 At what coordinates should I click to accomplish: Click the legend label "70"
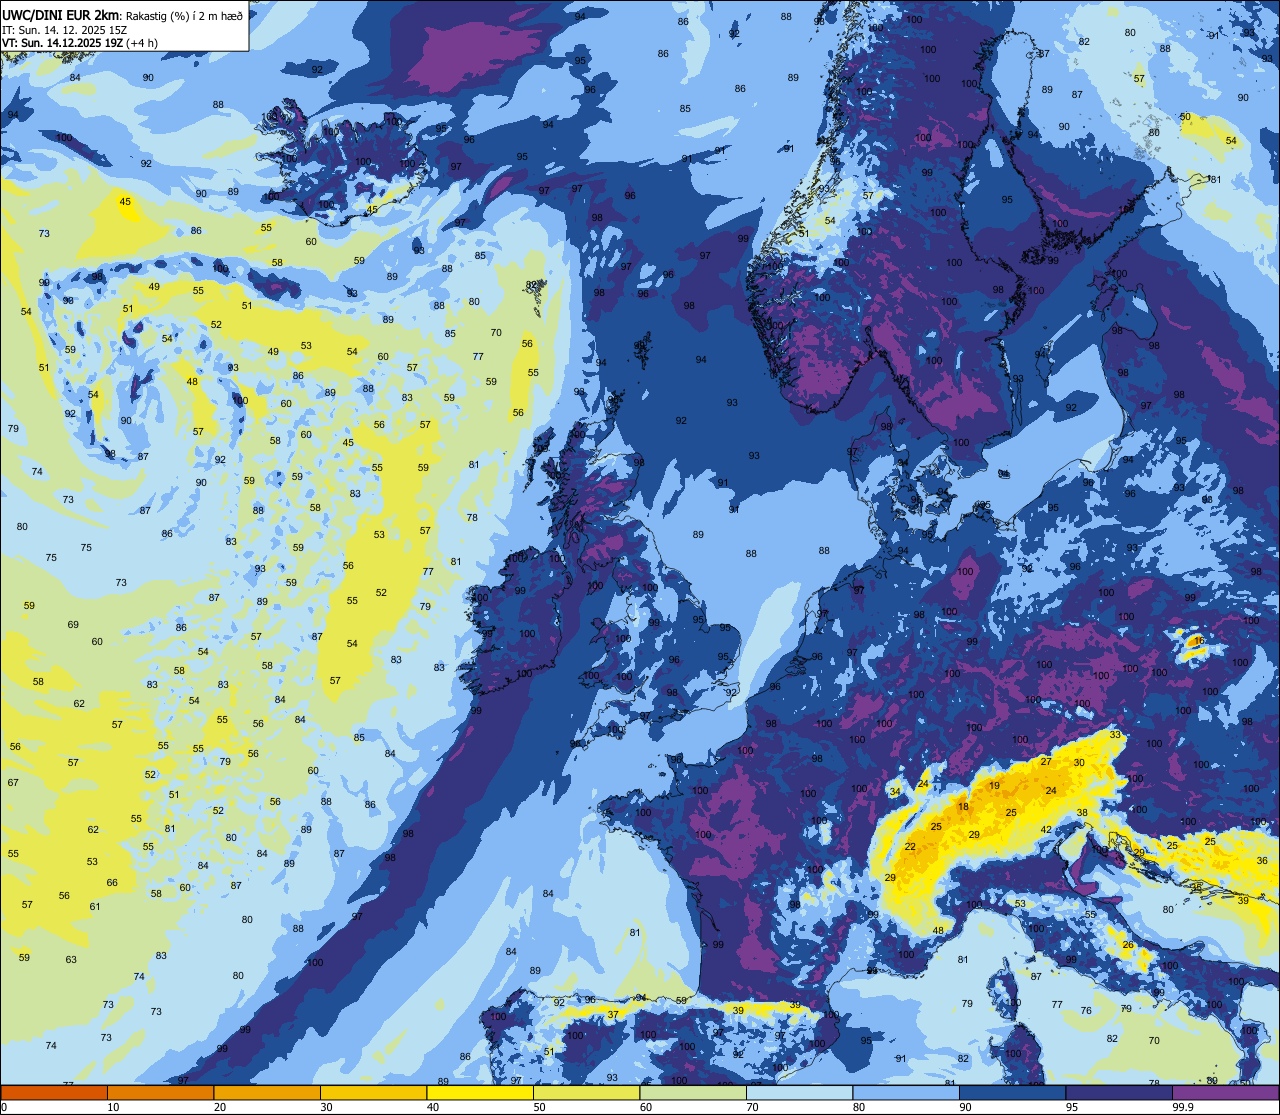pyautogui.click(x=752, y=1107)
